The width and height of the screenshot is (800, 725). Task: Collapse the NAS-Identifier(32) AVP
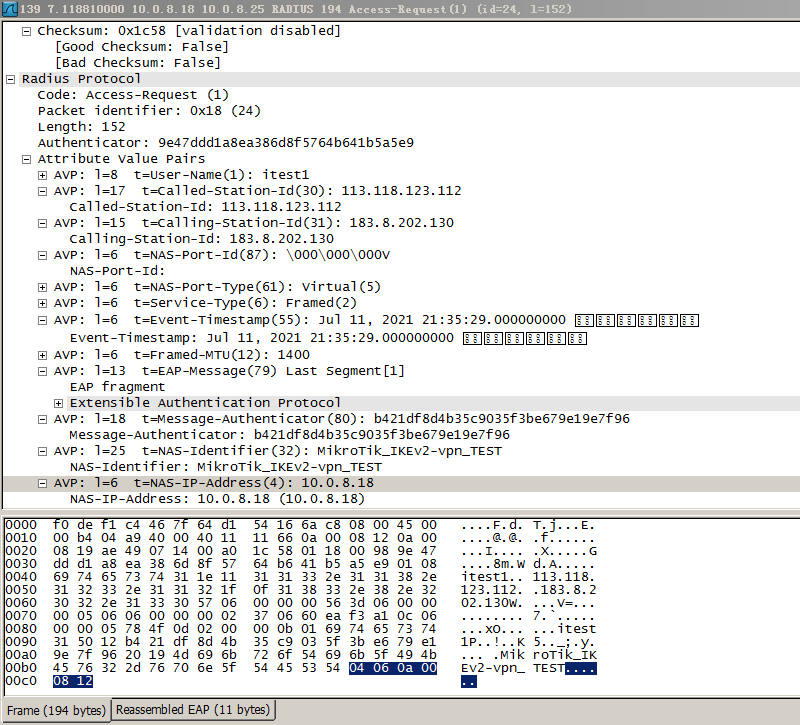(x=43, y=452)
